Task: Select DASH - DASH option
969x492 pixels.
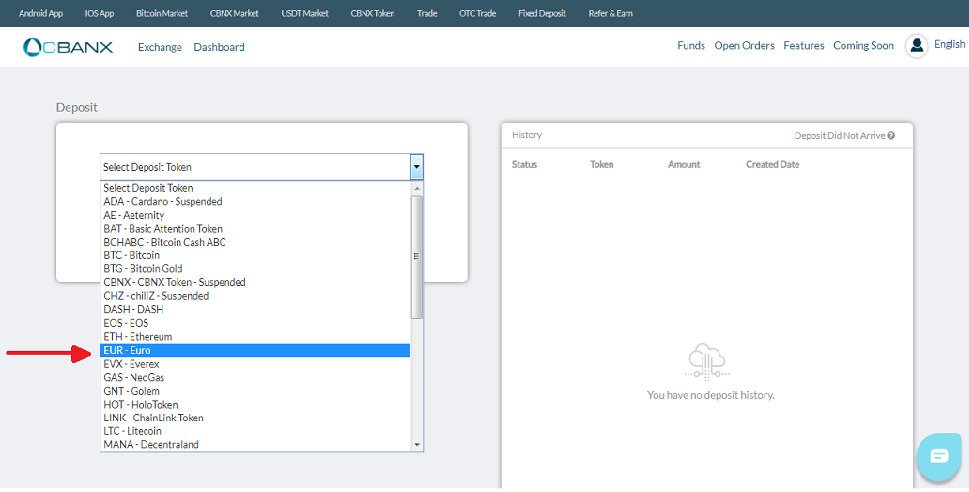Action: [255, 310]
